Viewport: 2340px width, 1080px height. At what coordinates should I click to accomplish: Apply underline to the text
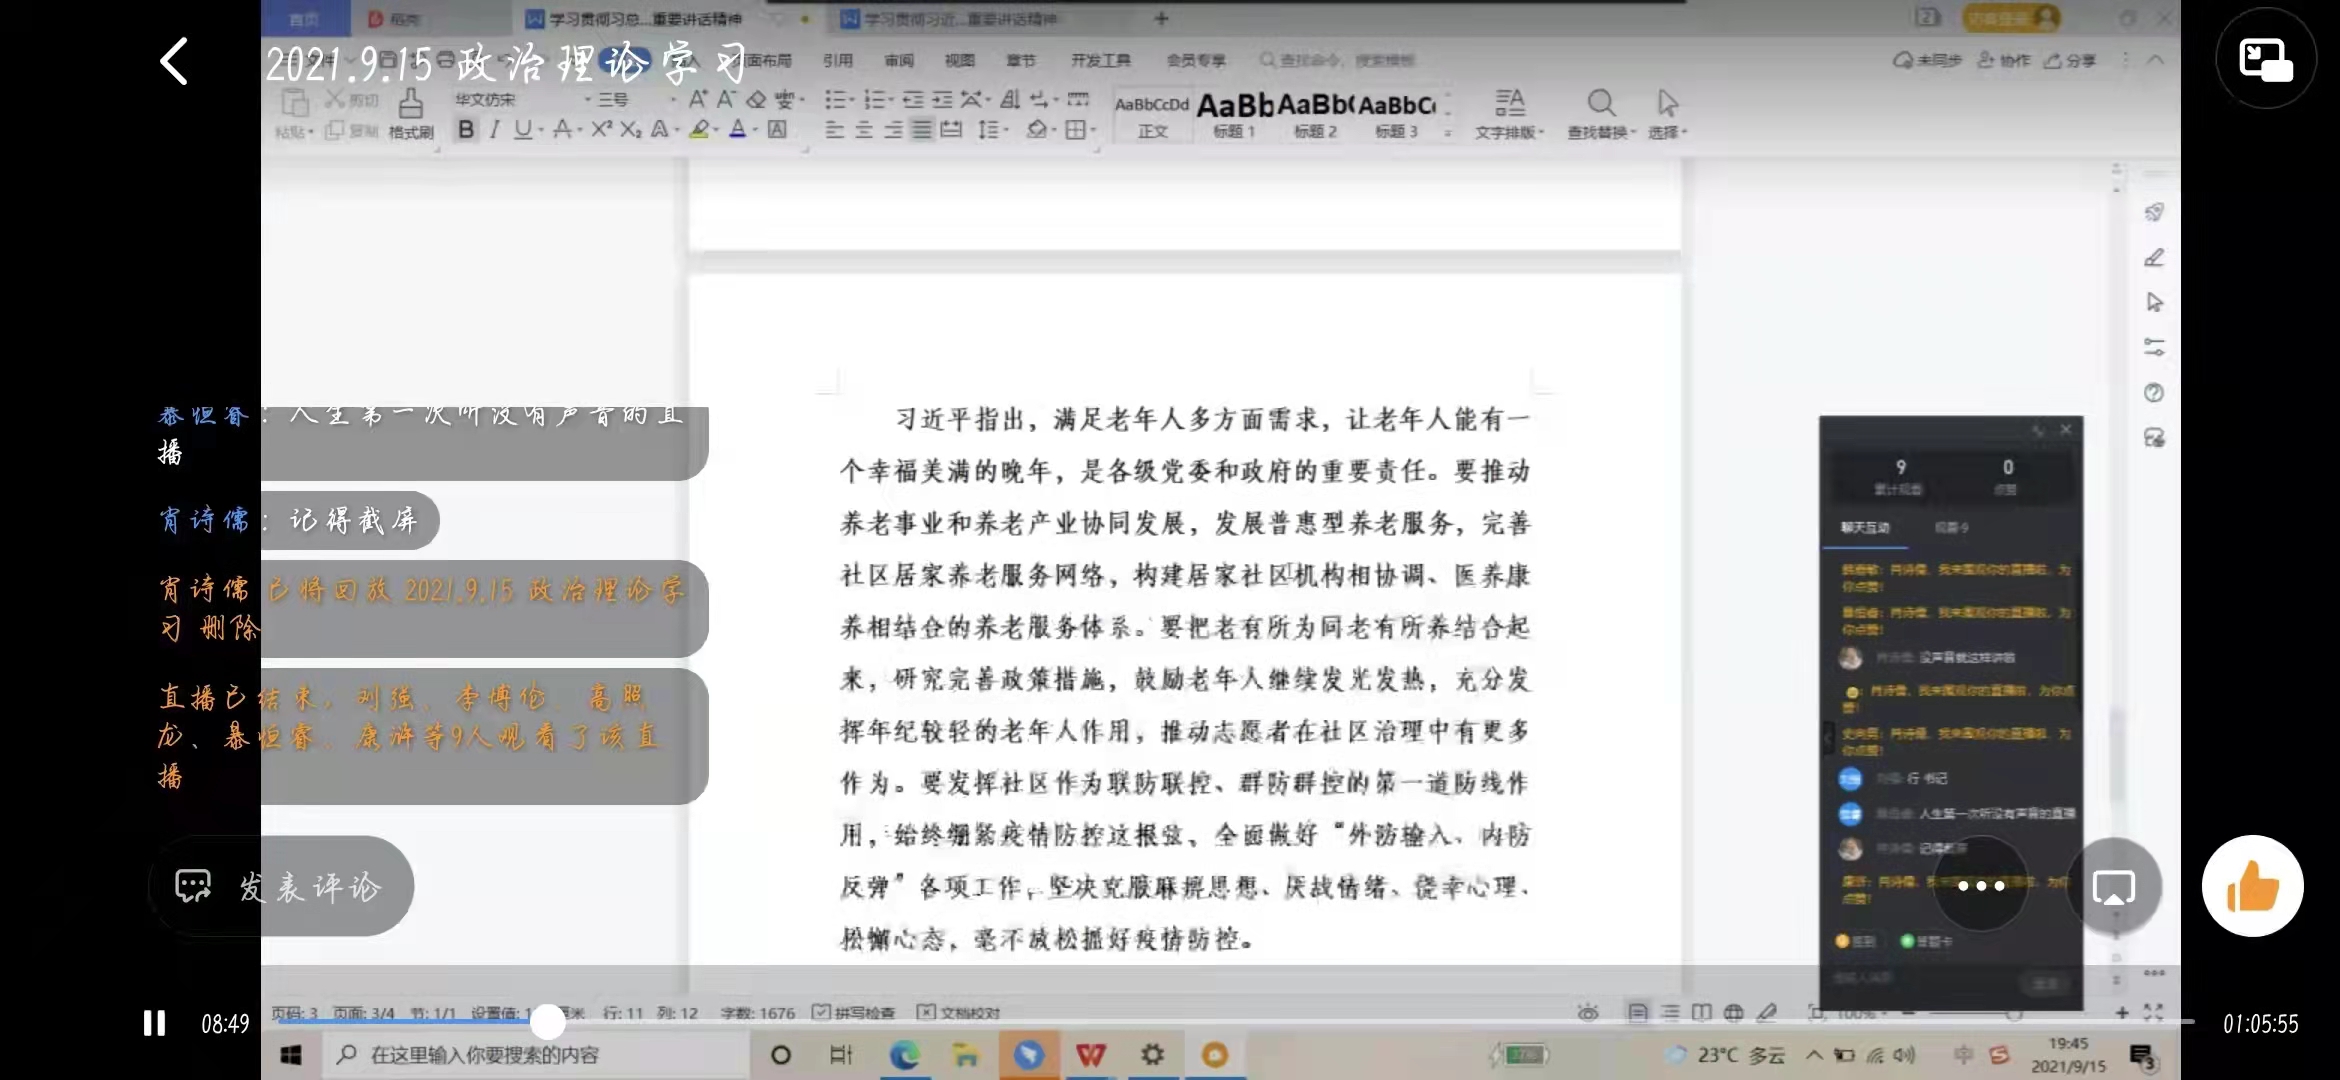[x=521, y=130]
